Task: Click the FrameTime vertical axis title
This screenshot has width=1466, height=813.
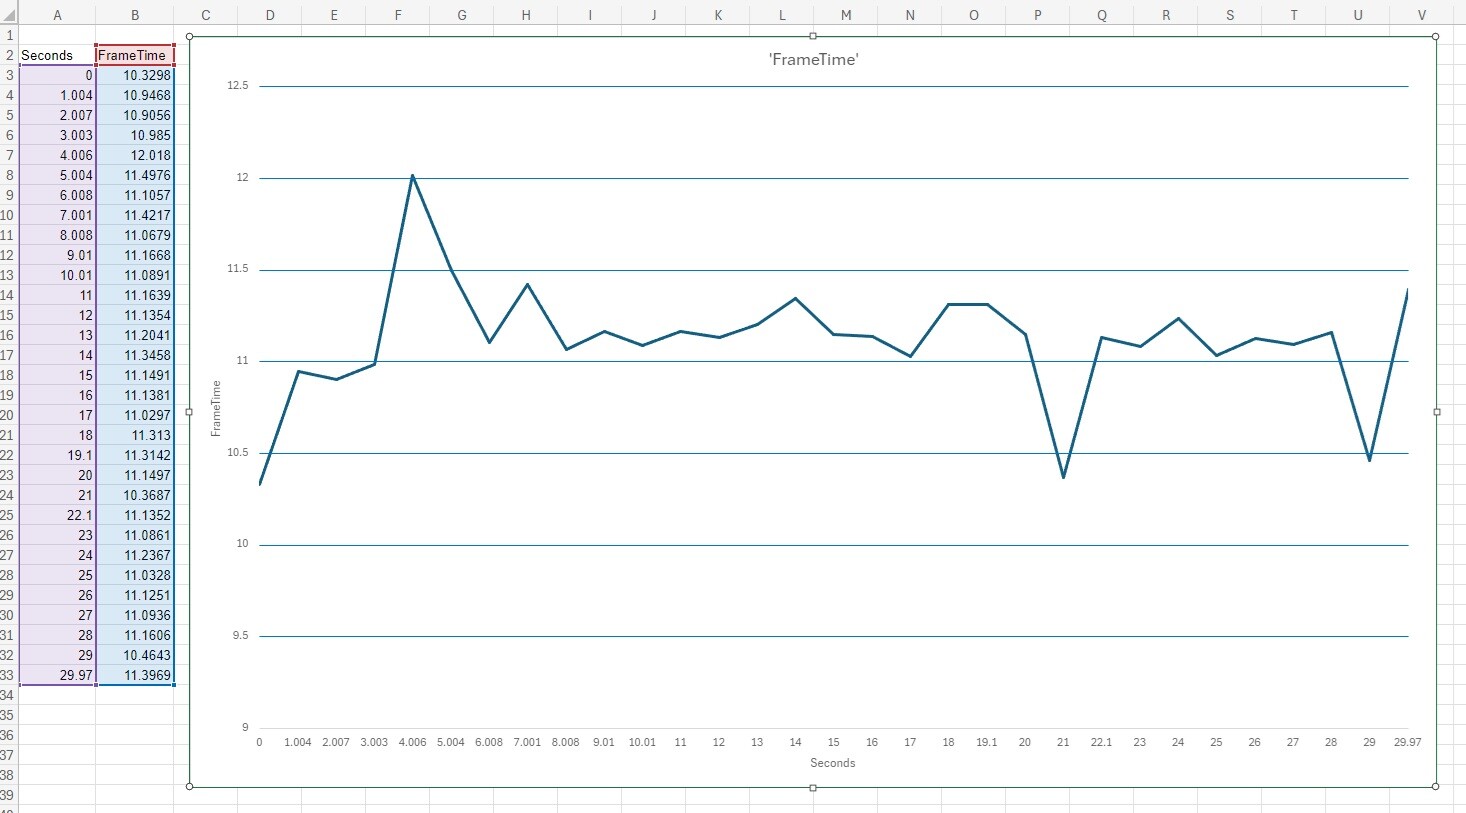Action: point(216,409)
